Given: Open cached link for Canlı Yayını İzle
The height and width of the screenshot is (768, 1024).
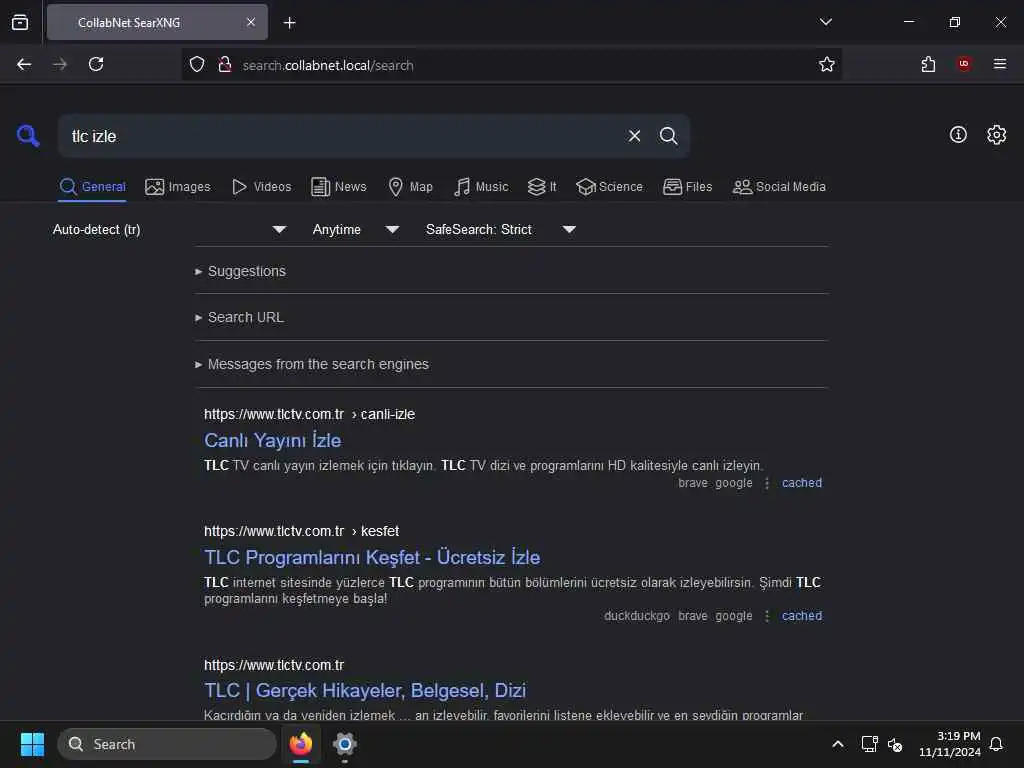Looking at the screenshot, I should 801,483.
